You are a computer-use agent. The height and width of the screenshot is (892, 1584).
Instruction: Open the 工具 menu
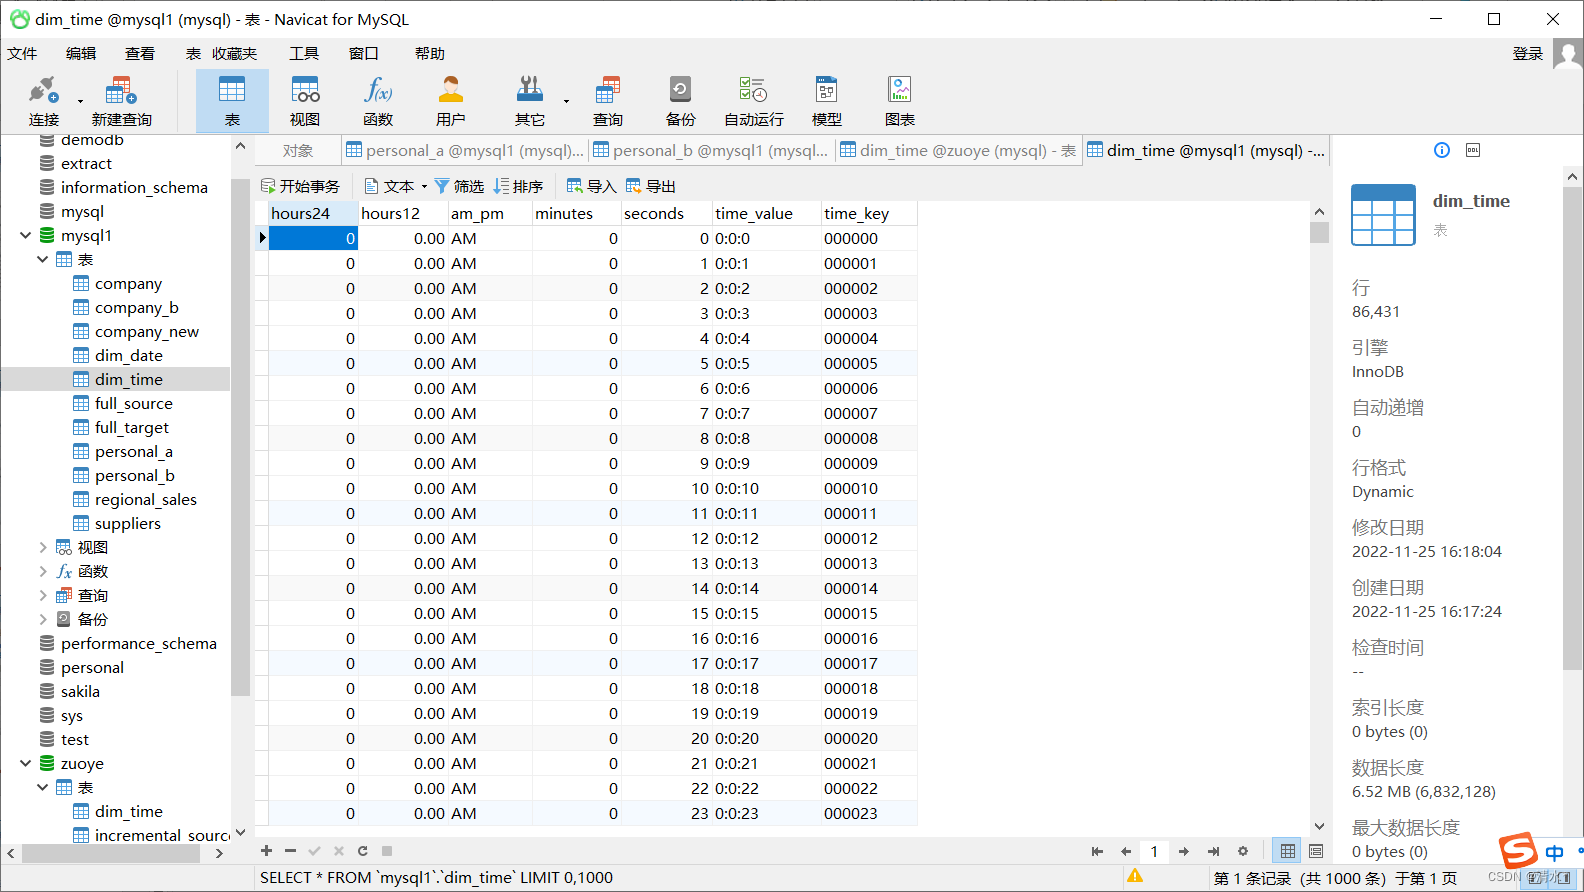[x=304, y=54]
